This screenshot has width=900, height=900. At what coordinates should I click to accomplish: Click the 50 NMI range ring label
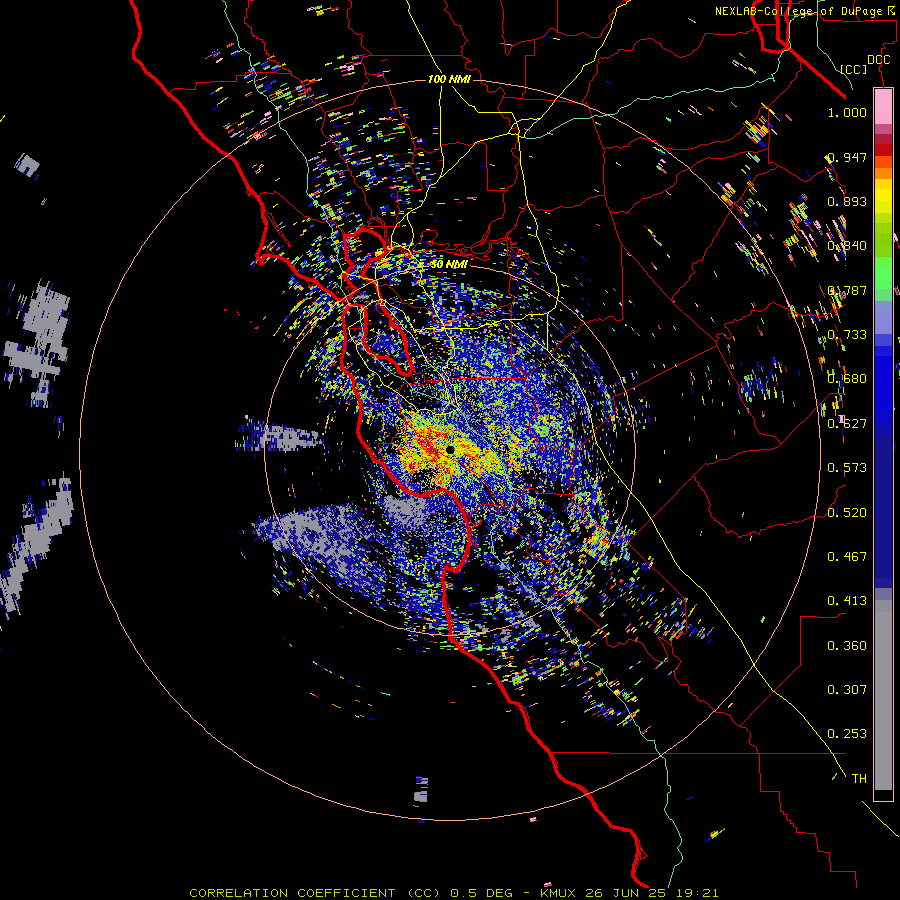tap(449, 265)
